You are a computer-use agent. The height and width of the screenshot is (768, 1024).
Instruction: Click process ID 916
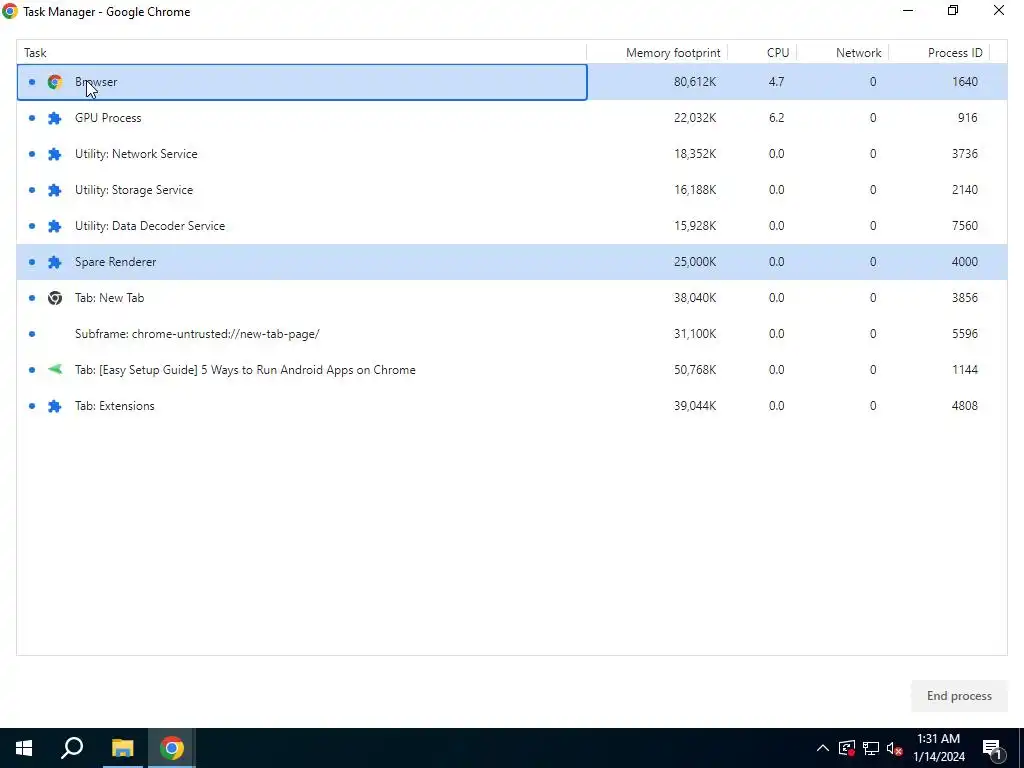(x=967, y=118)
